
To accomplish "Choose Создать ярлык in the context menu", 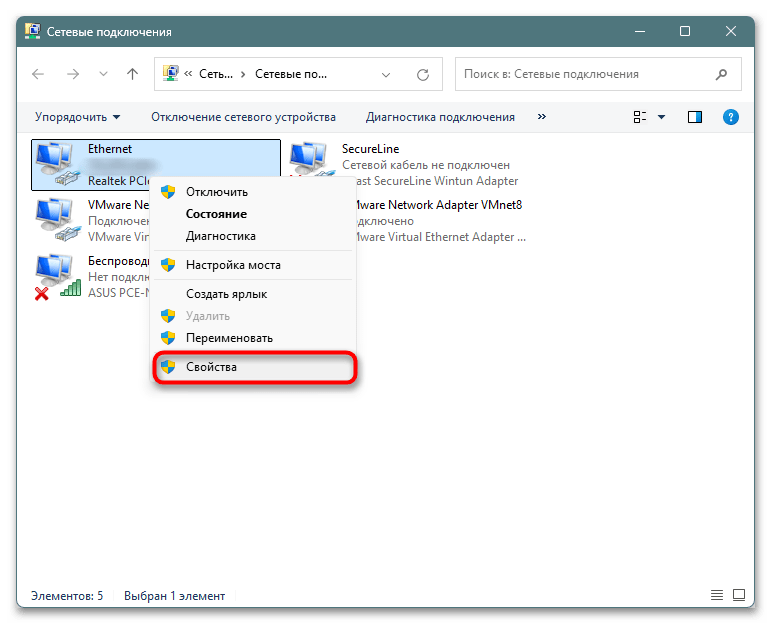I will 253,294.
